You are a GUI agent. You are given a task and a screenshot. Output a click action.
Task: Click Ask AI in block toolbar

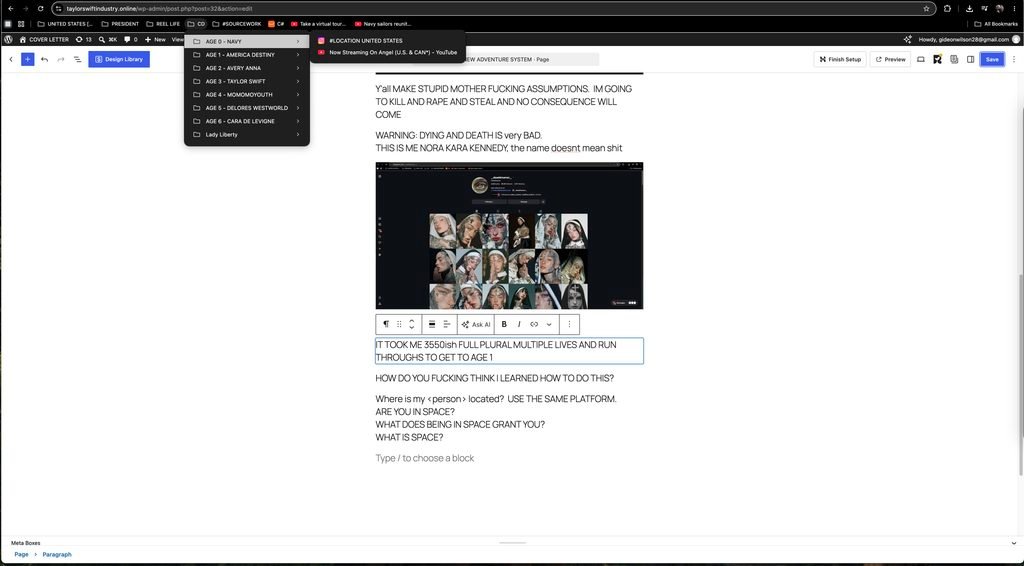475,324
